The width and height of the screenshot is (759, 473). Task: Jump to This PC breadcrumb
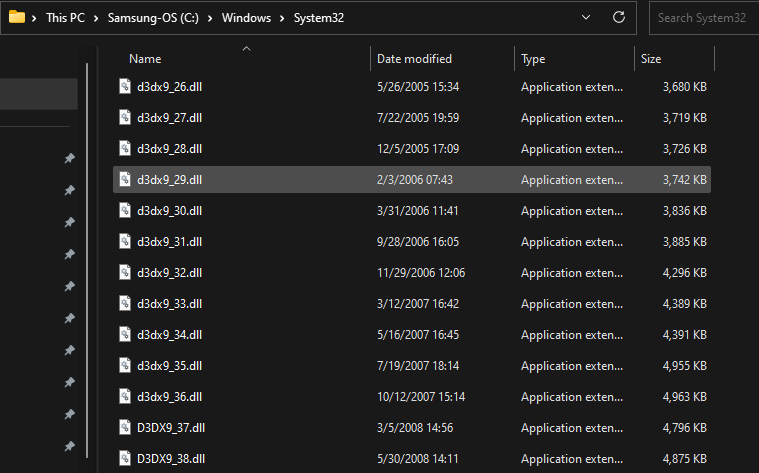pyautogui.click(x=65, y=18)
